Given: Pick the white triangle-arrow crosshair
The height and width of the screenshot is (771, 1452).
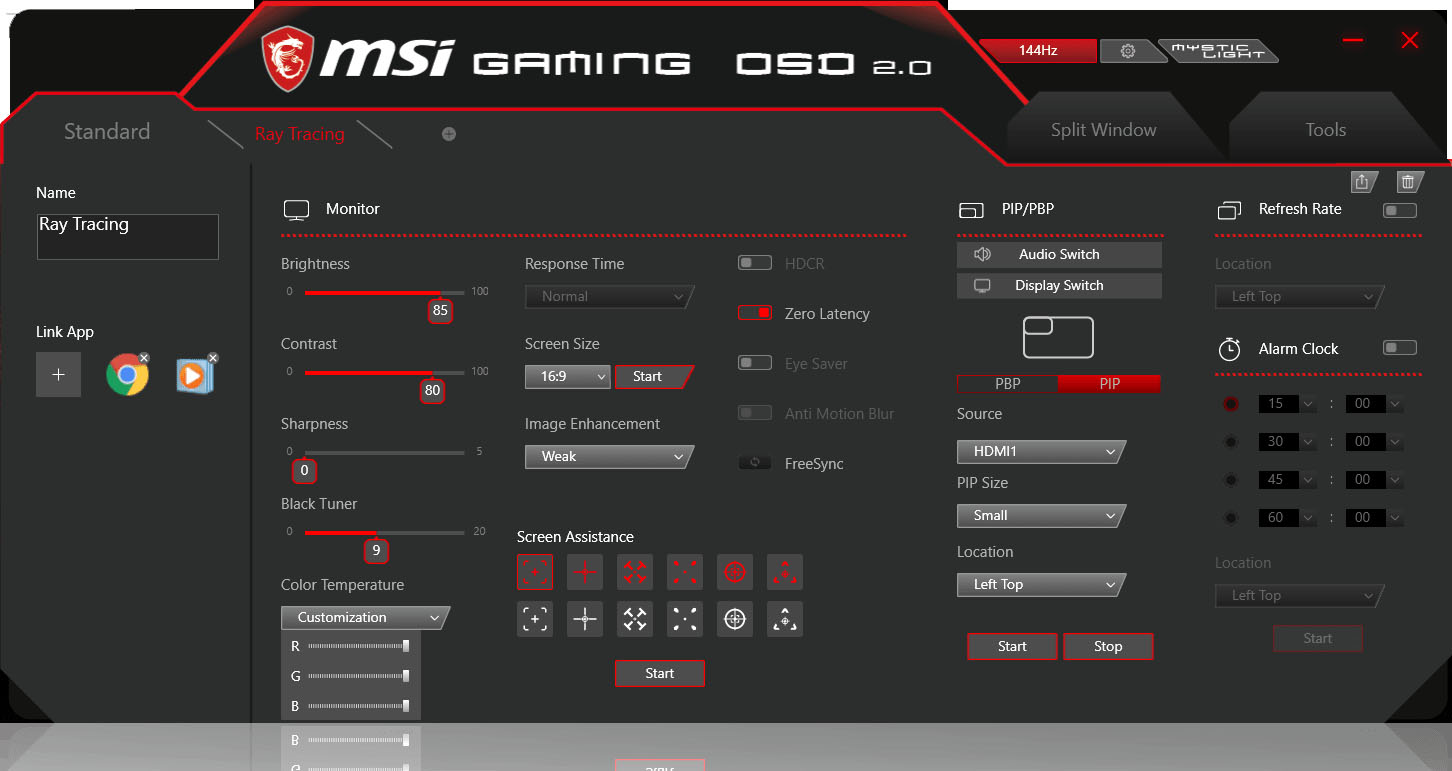Looking at the screenshot, I should point(785,619).
